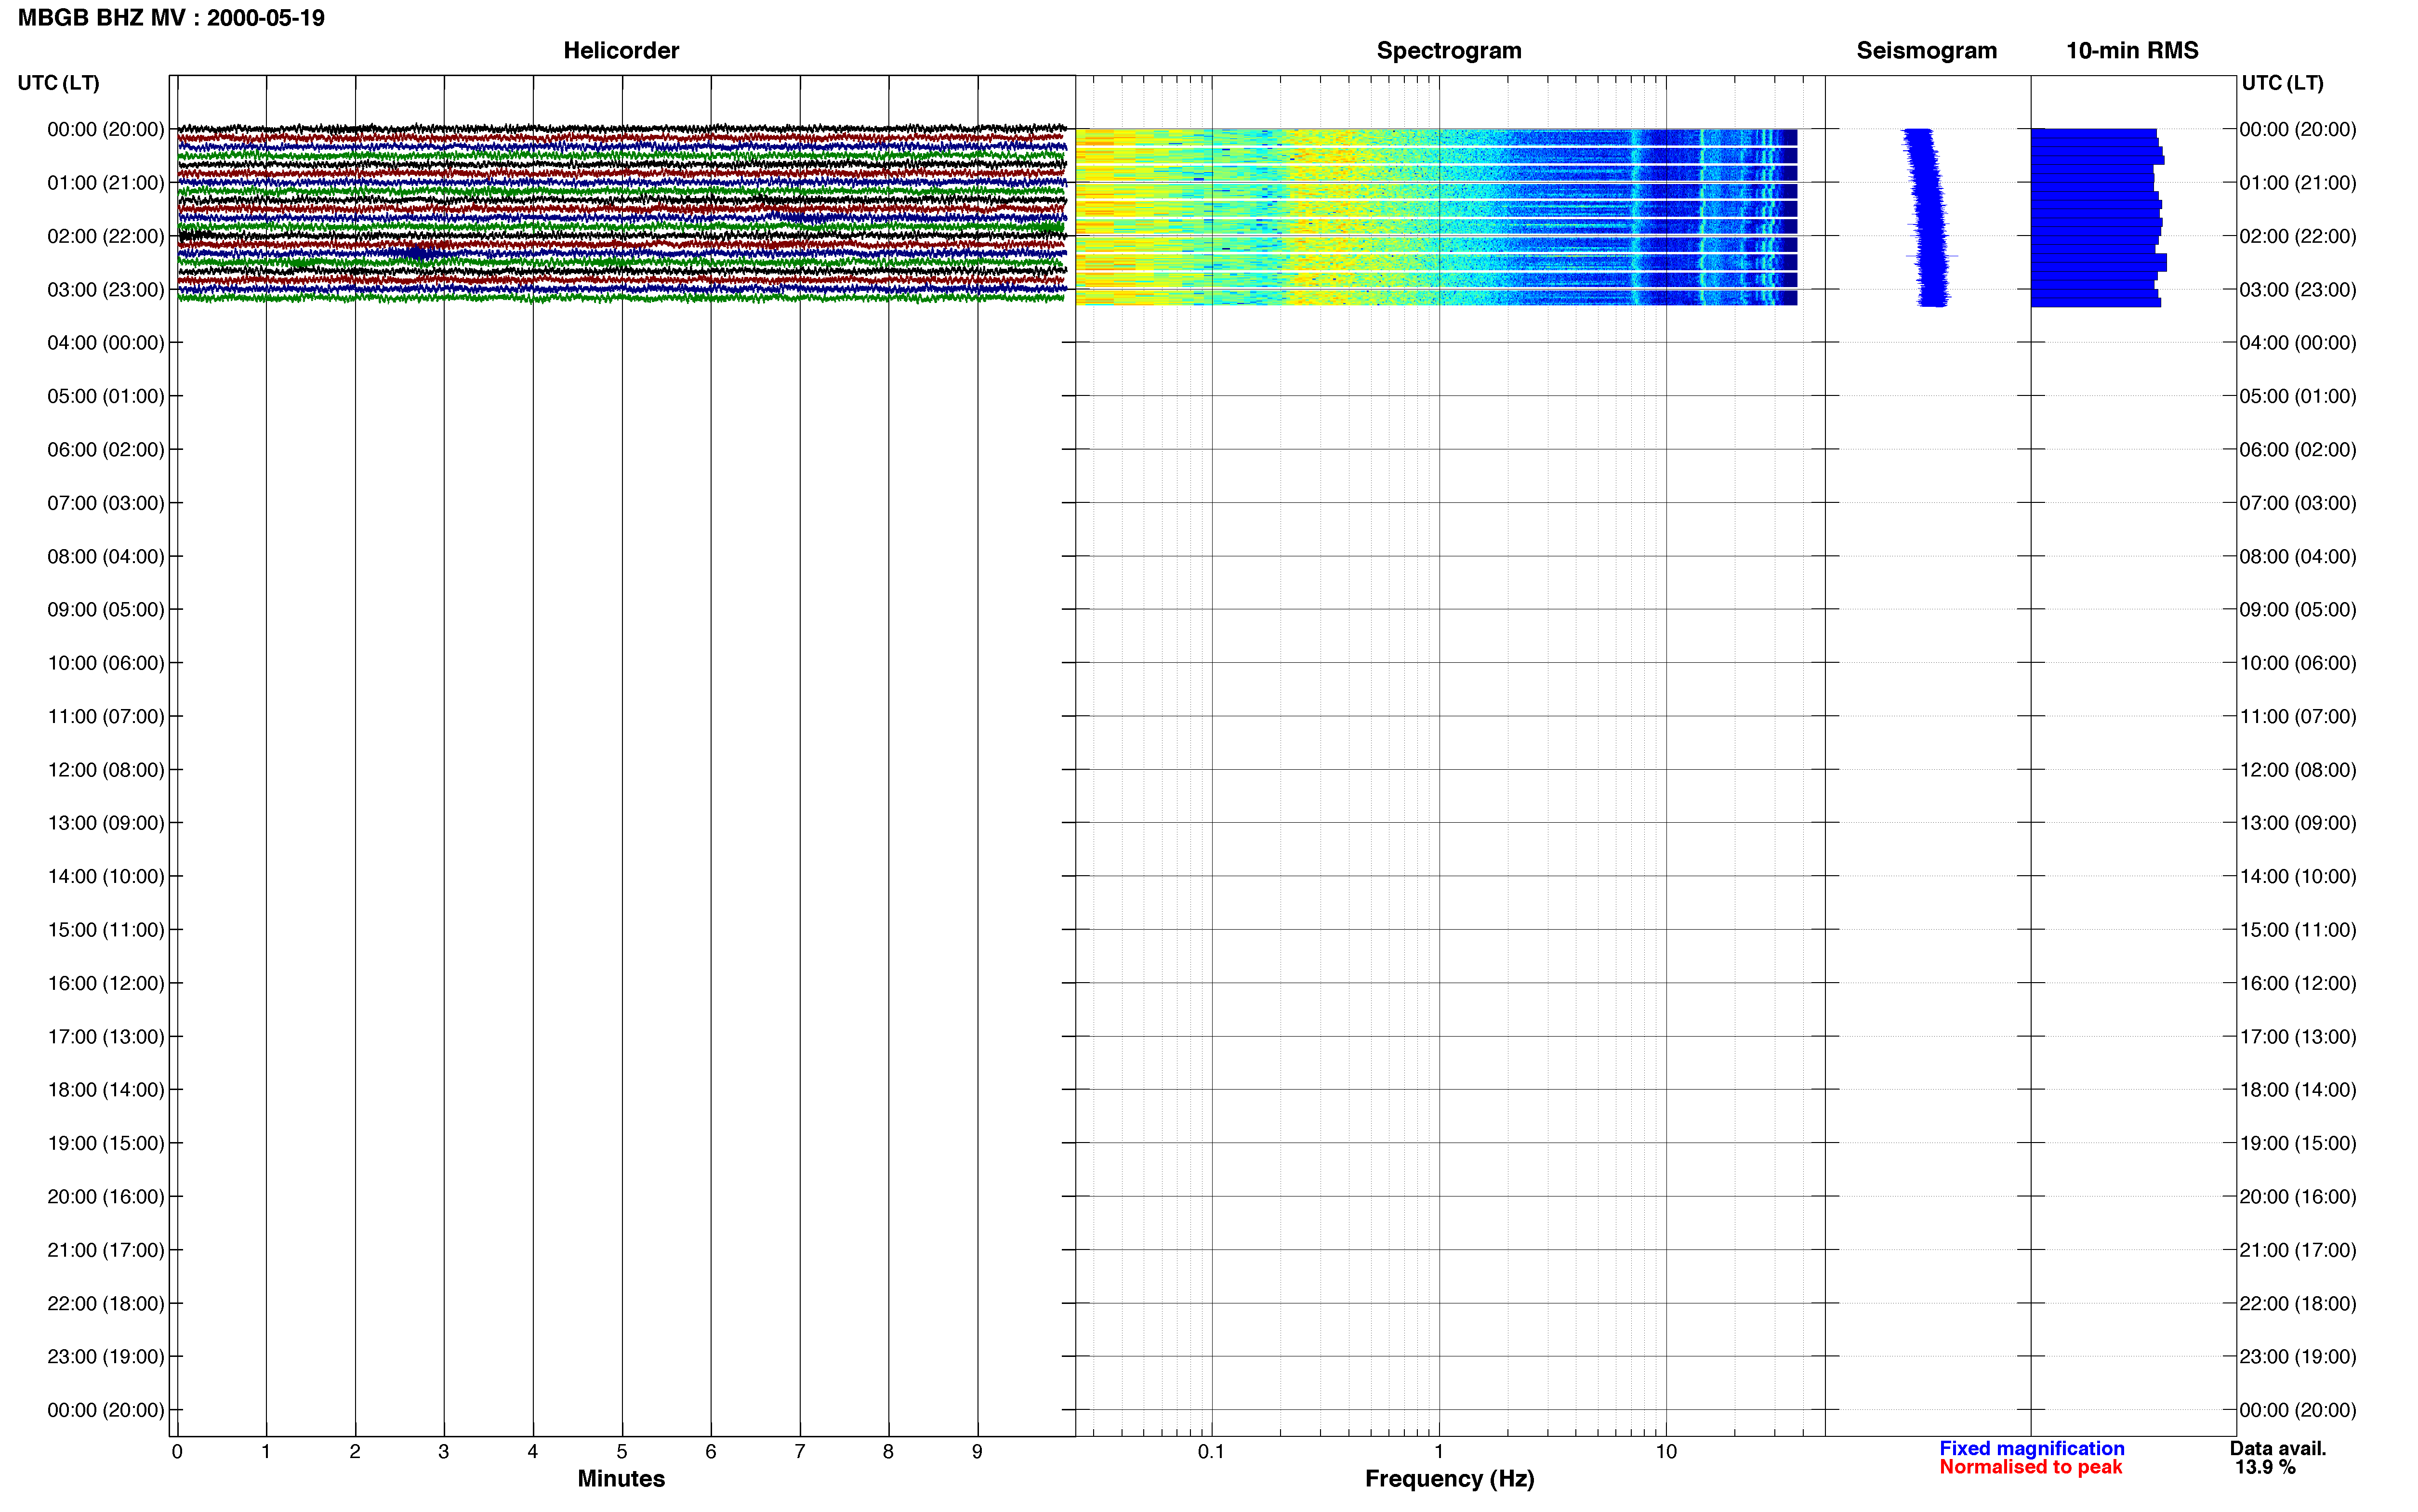This screenshot has width=2418, height=1512.
Task: Click minute tick label 1
Action: pos(266,1452)
